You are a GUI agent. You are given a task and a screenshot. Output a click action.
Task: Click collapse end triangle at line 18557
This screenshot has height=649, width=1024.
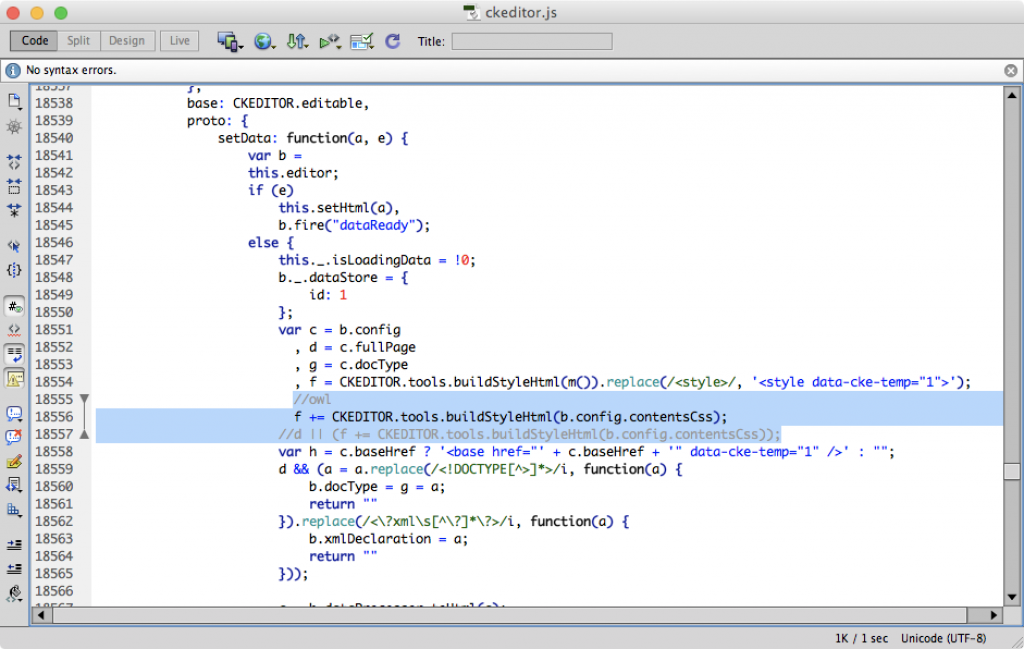coord(84,434)
